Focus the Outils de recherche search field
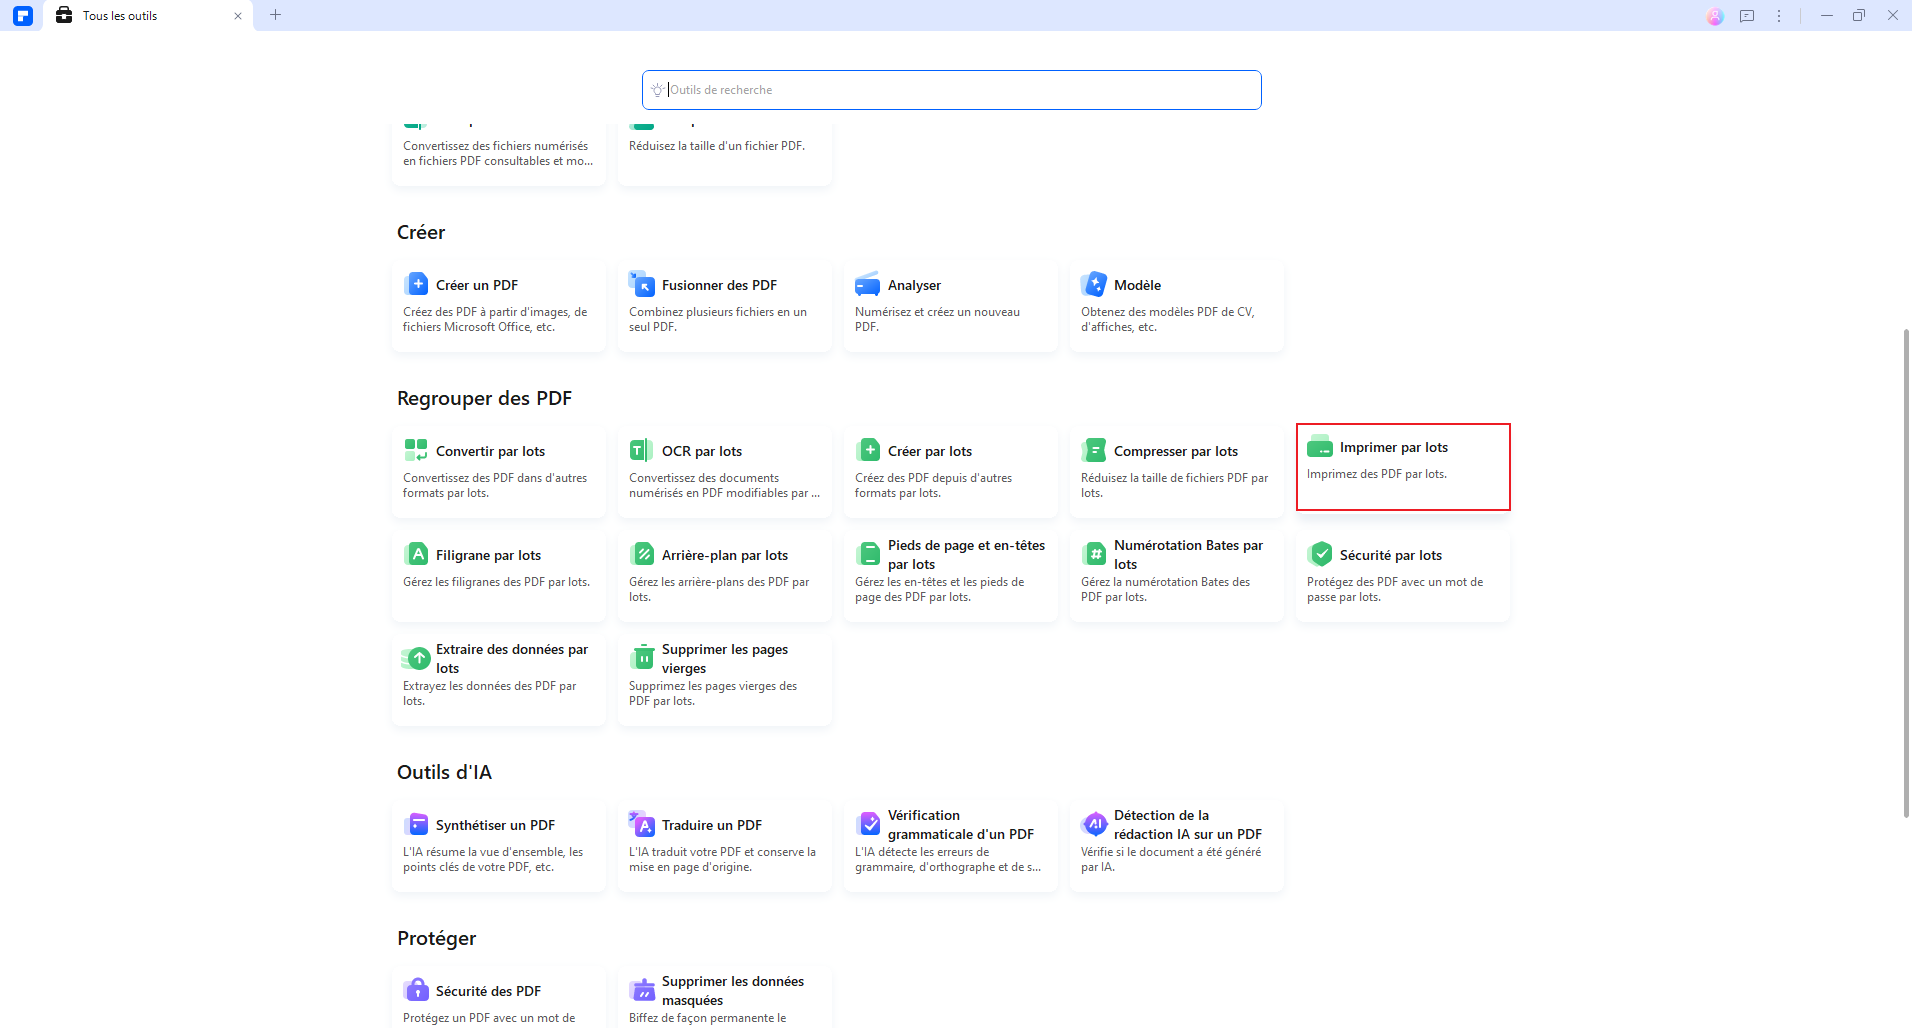The height and width of the screenshot is (1028, 1912). pos(951,90)
